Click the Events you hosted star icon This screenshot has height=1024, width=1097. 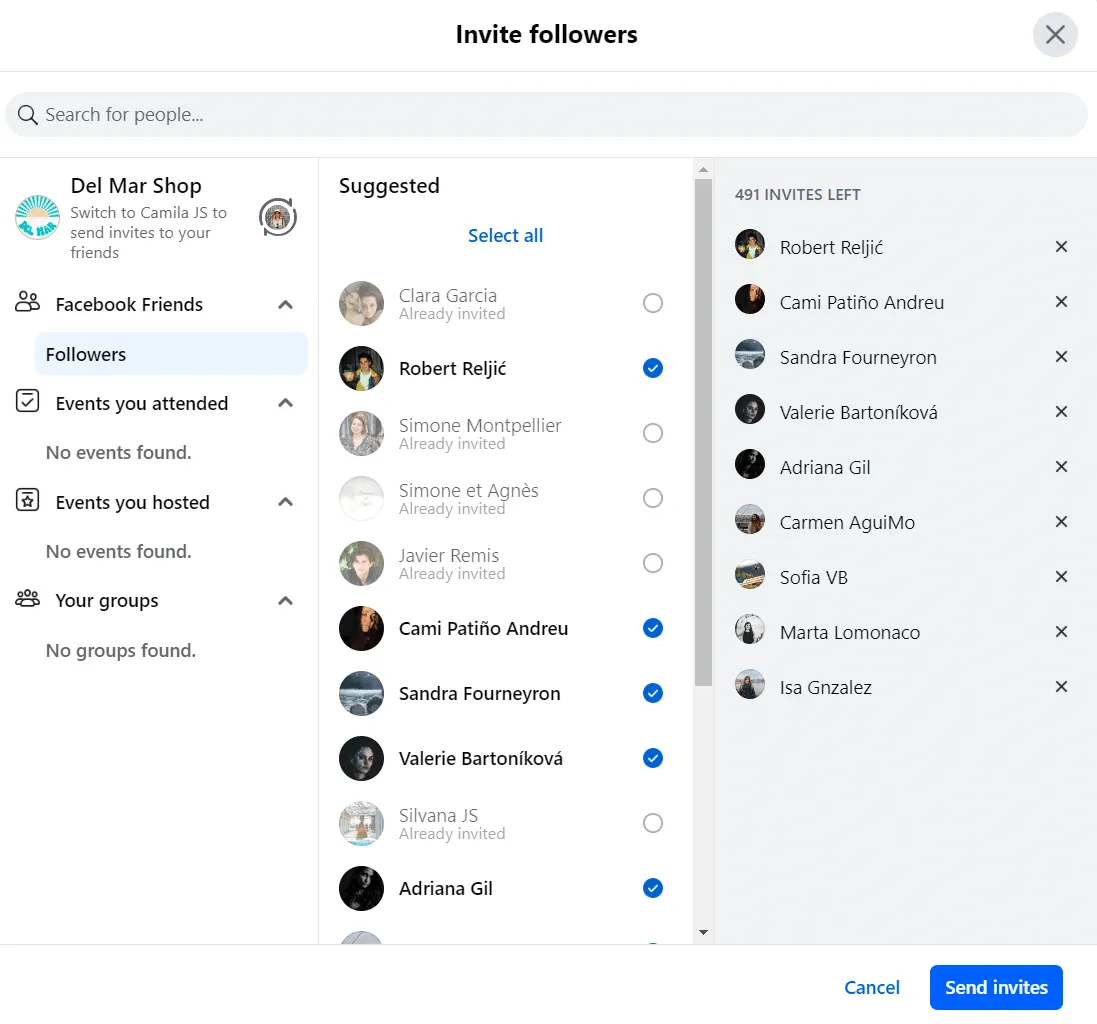click(28, 502)
